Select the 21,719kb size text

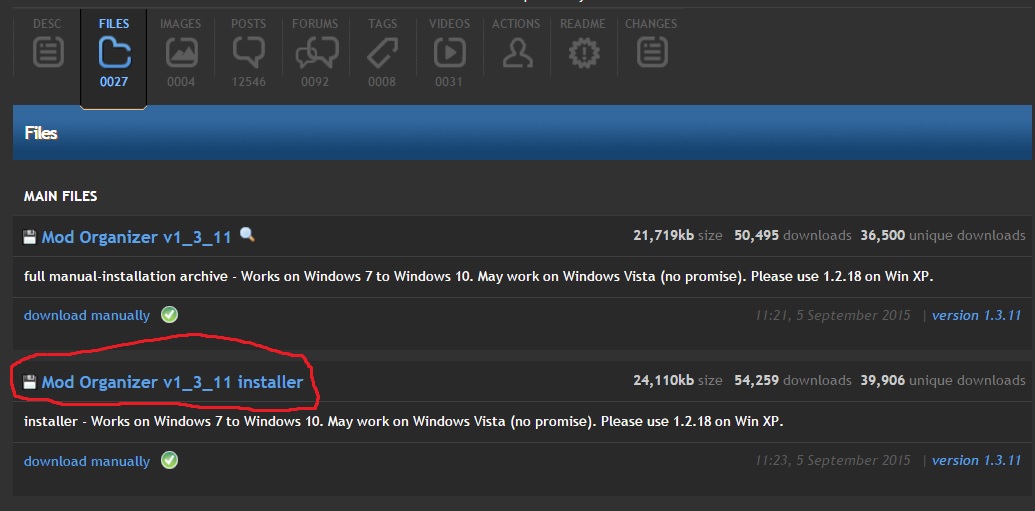[x=677, y=235]
